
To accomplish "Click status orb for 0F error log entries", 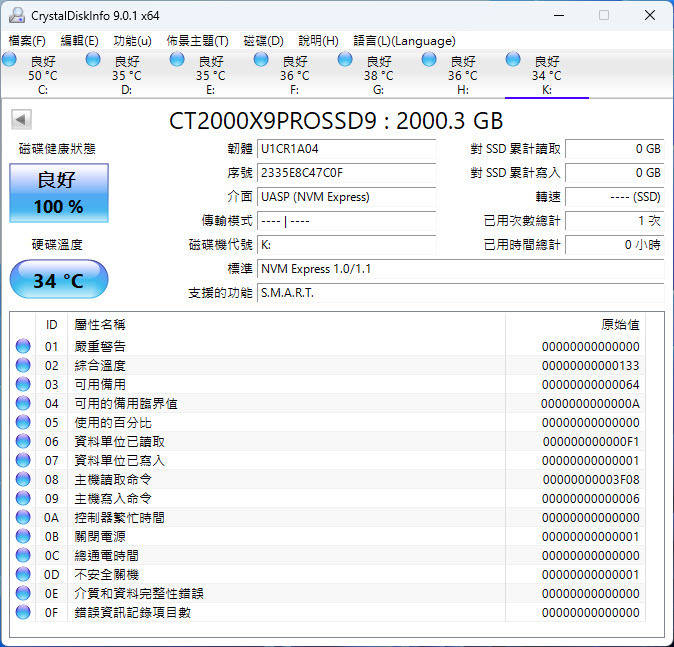I will [23, 612].
